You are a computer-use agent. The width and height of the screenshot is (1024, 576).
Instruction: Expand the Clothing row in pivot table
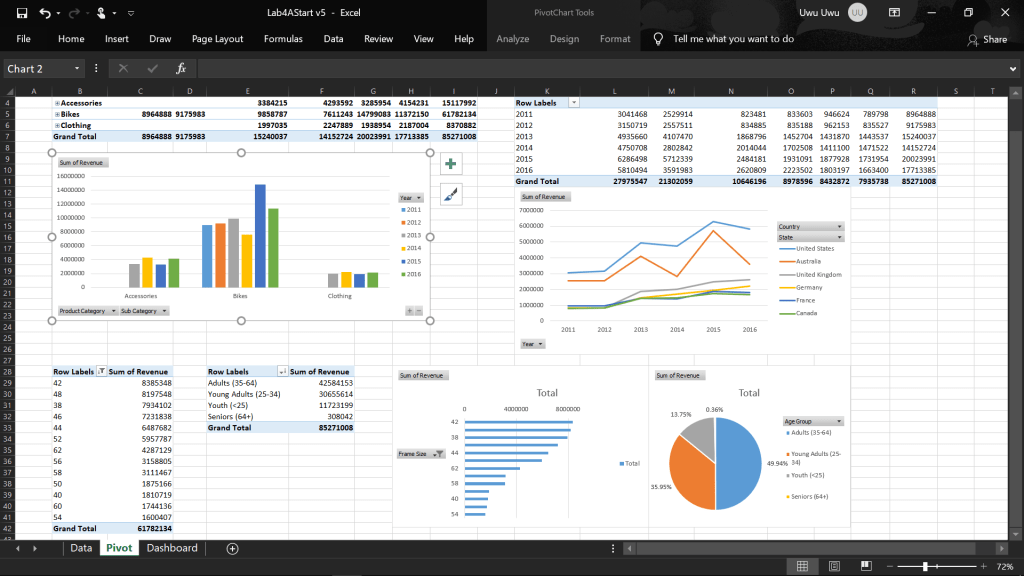click(x=56, y=125)
